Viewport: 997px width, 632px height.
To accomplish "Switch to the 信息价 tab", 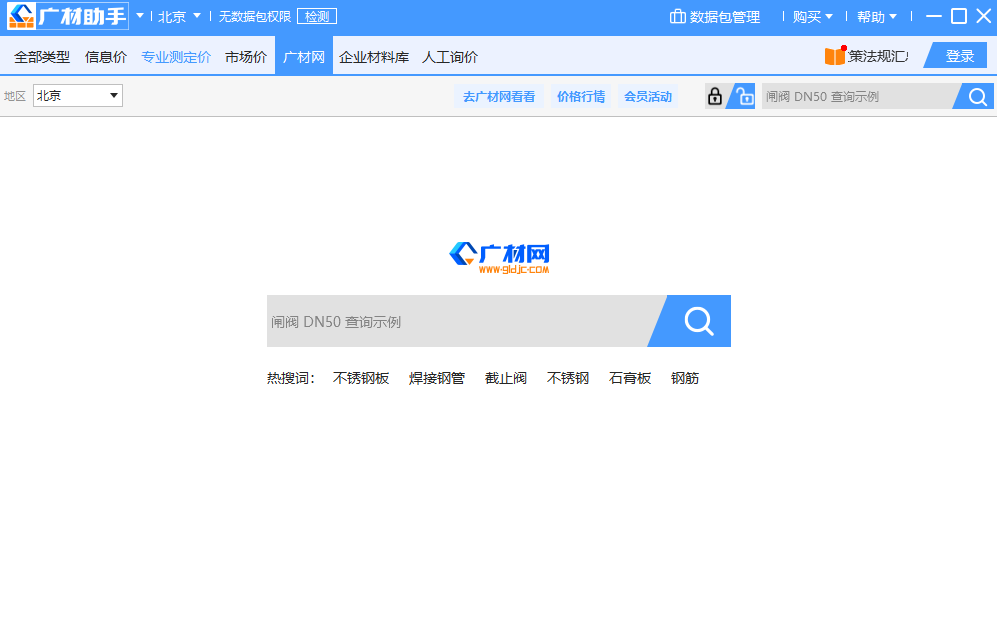I will (x=106, y=57).
